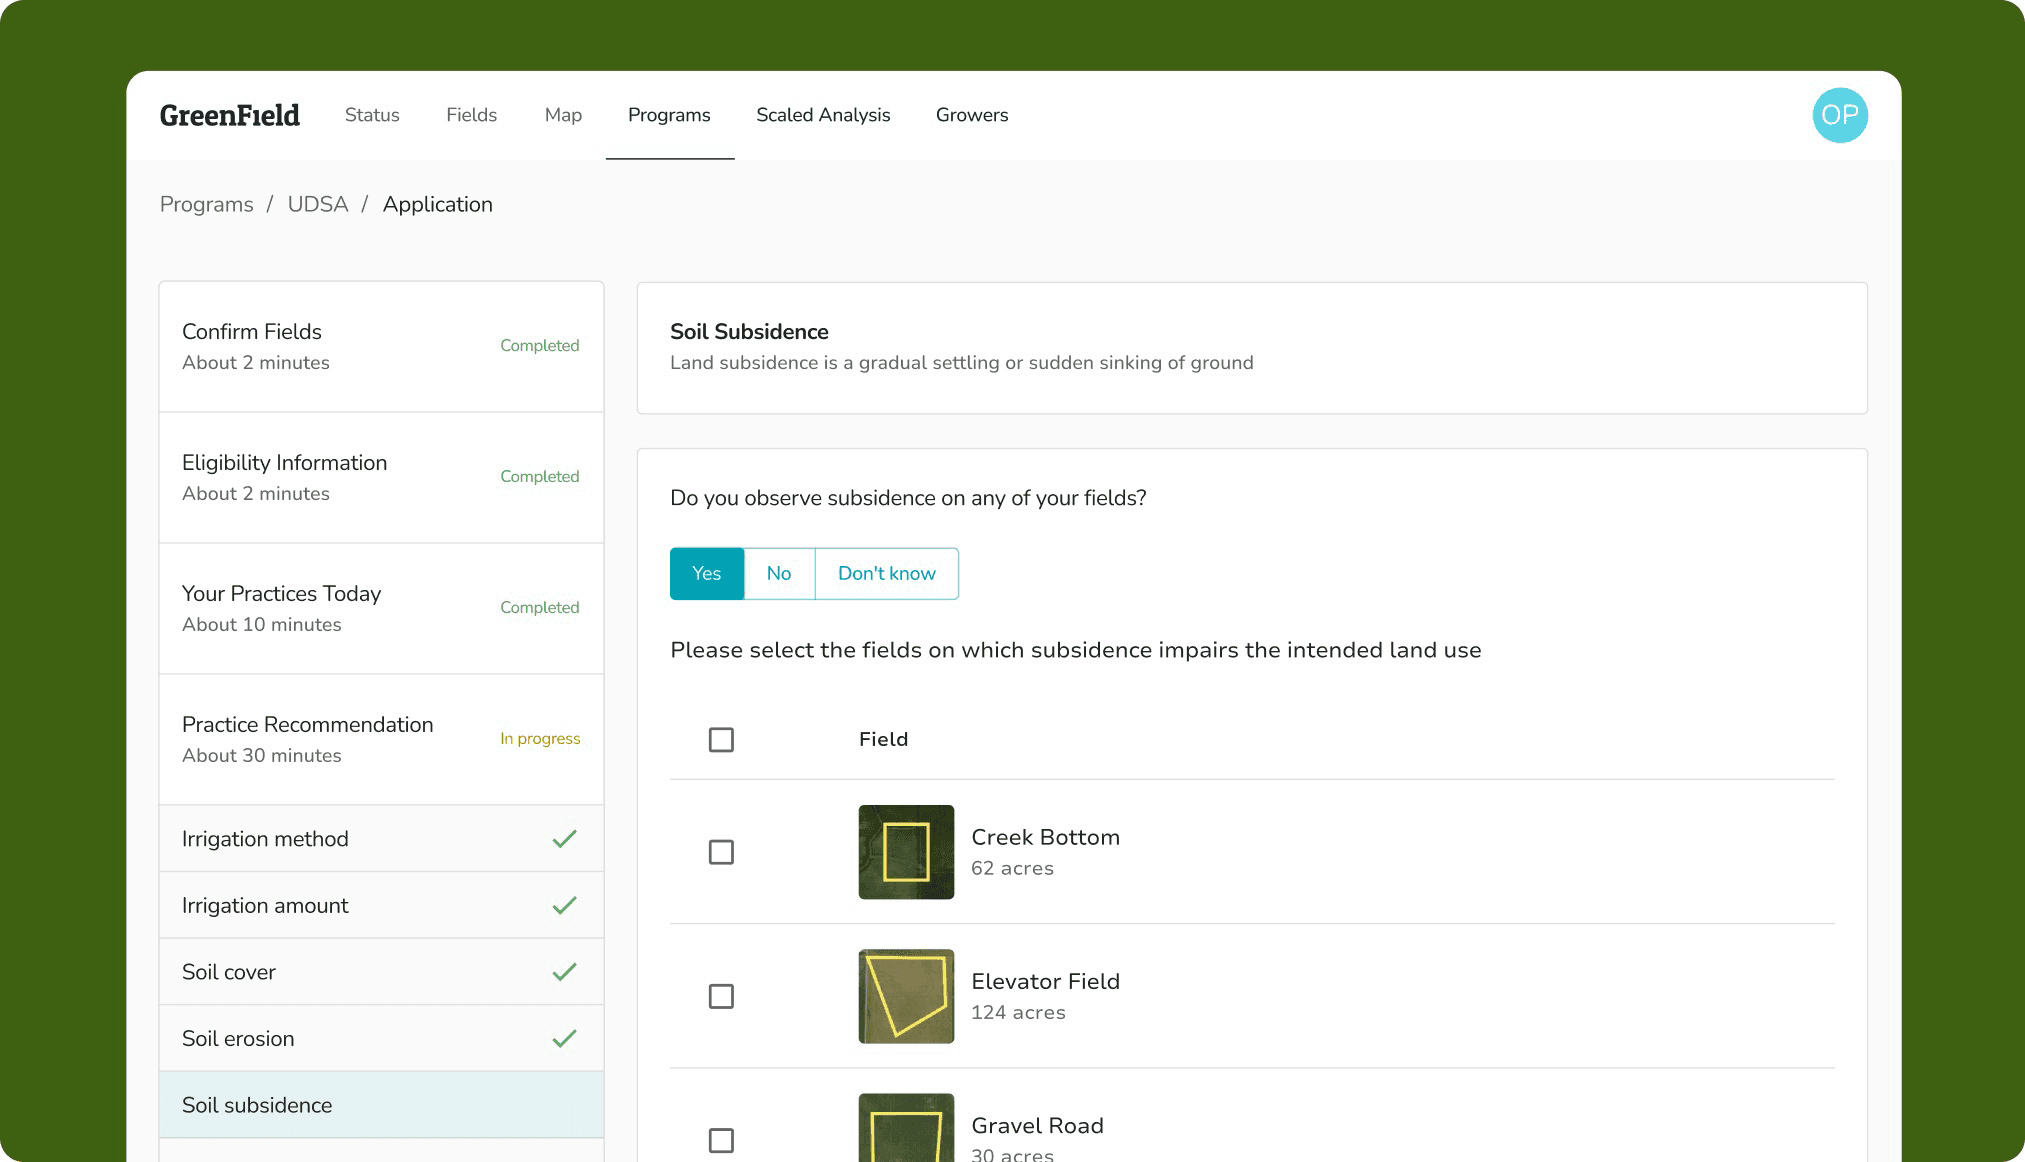
Task: Open the Eligibility Information step
Action: click(x=381, y=477)
